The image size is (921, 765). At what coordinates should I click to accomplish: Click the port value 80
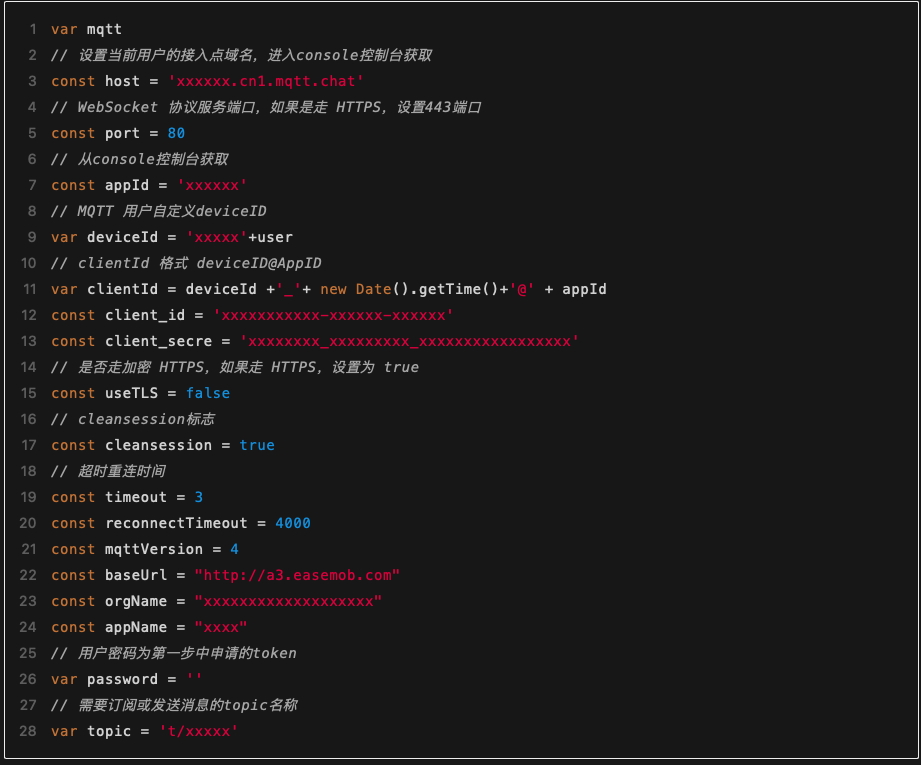point(176,133)
